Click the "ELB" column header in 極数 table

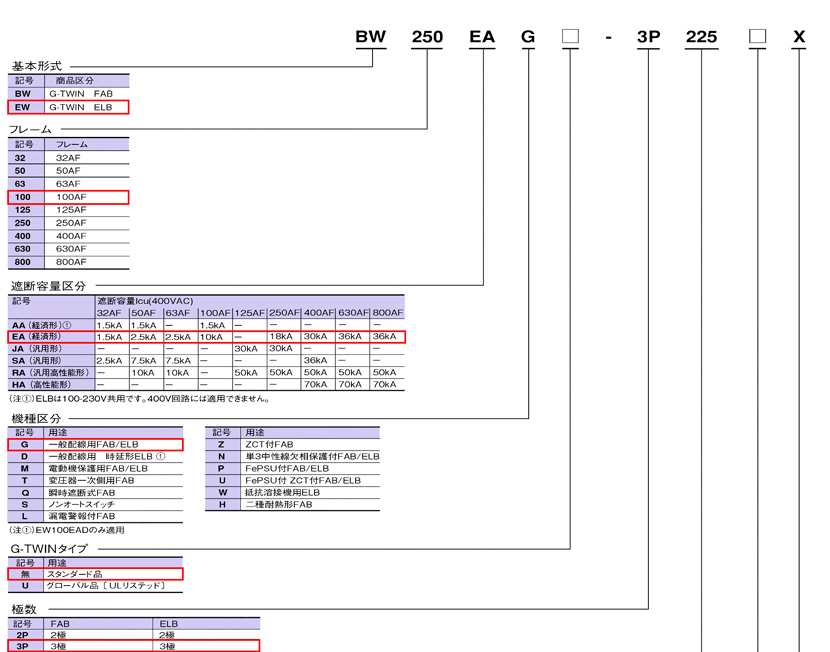169,624
